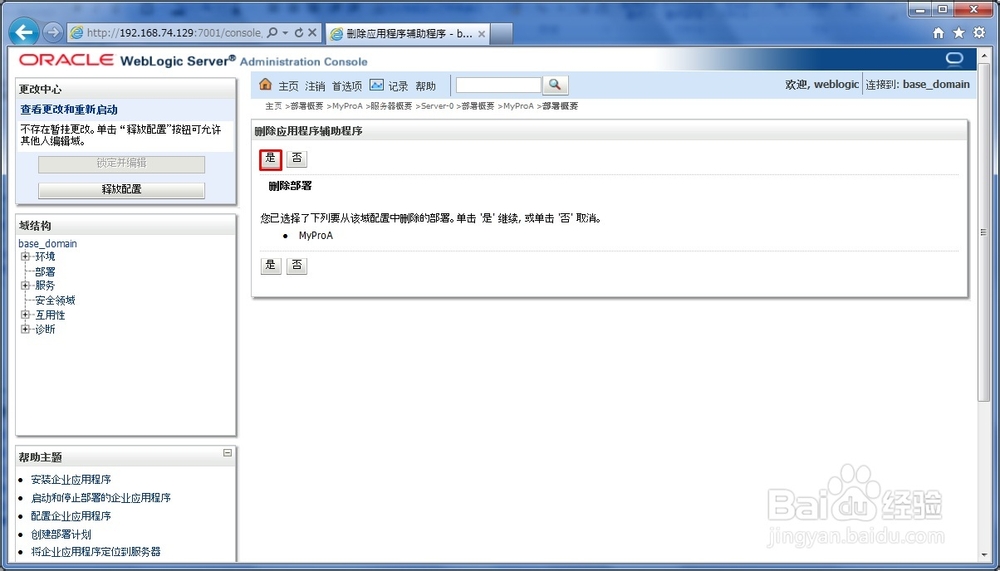Open 安装企业应用程序 help link
Screen dimensions: 1000x571
pyautogui.click(x=71, y=480)
